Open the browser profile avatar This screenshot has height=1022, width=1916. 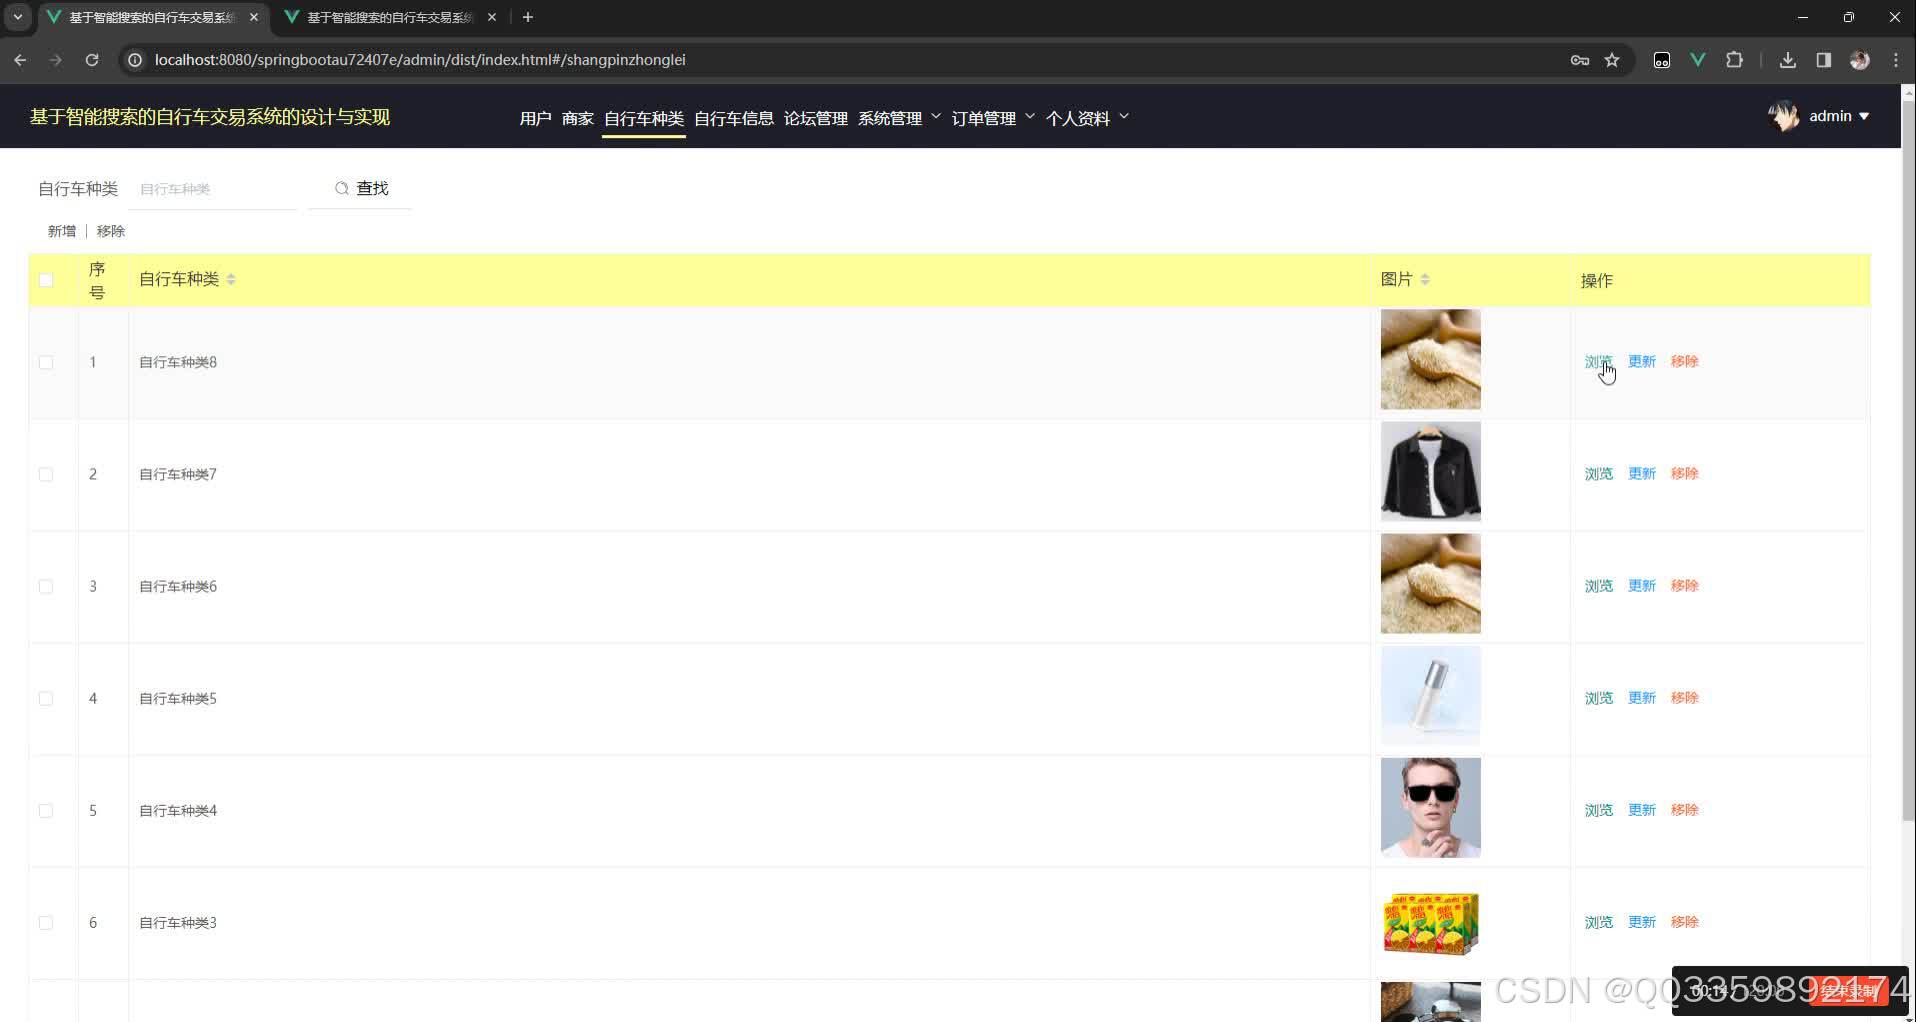1860,60
